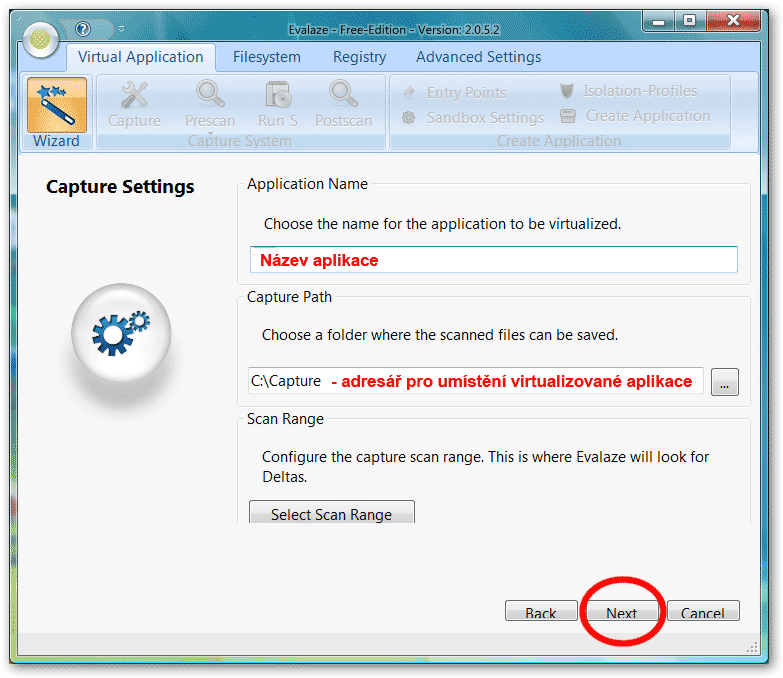Browse for capture folder with ... button
The image size is (783, 678).
tap(725, 382)
